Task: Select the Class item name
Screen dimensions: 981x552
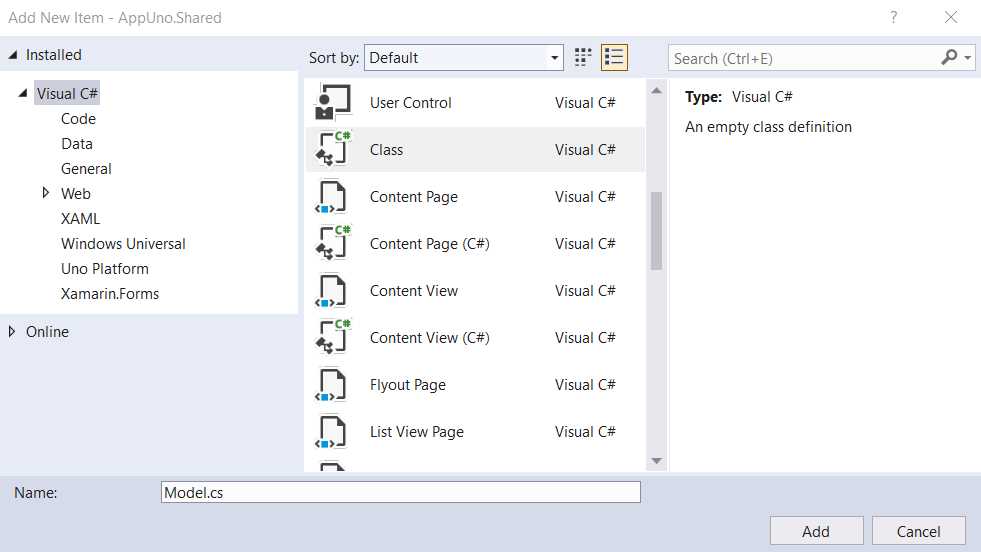Action: pos(386,150)
